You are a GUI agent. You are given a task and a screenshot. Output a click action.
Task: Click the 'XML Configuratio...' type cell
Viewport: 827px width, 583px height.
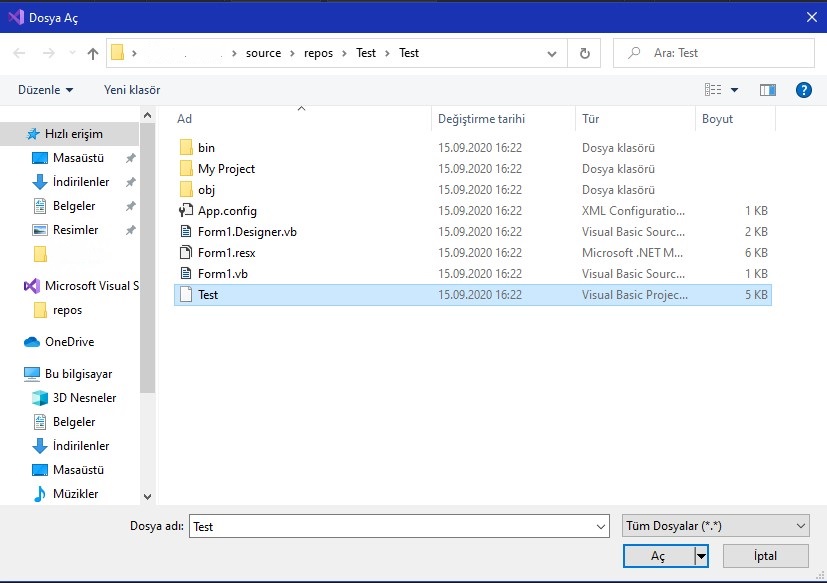click(633, 211)
